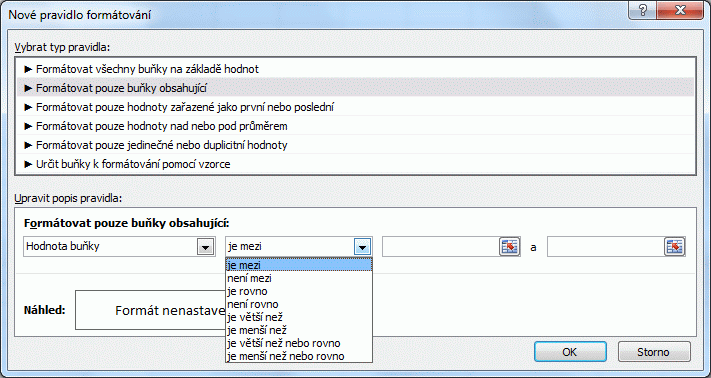Choose 'není rovno' in operator list

click(299, 304)
